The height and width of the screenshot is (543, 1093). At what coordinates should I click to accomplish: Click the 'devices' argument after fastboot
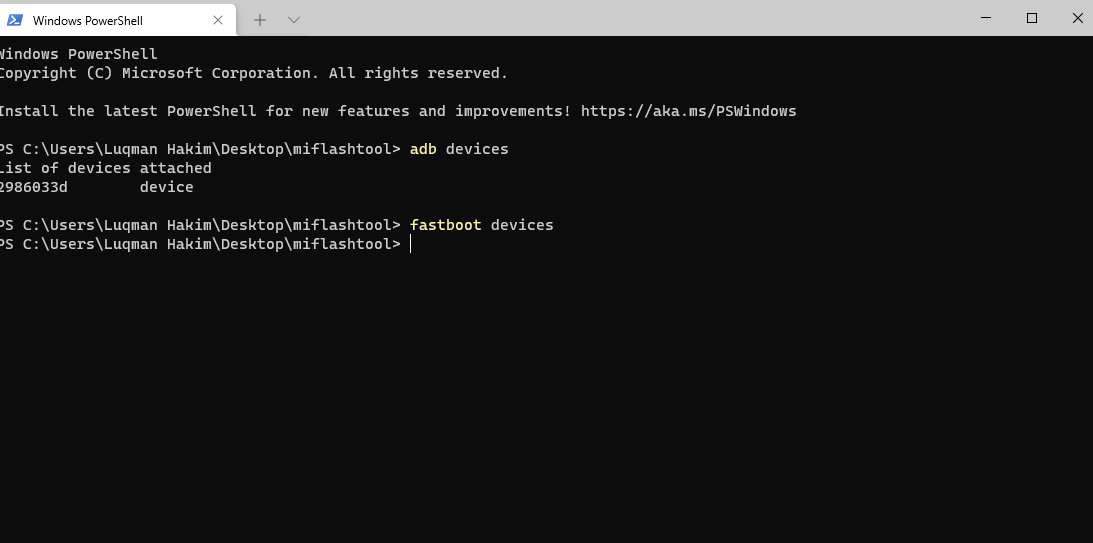522,225
